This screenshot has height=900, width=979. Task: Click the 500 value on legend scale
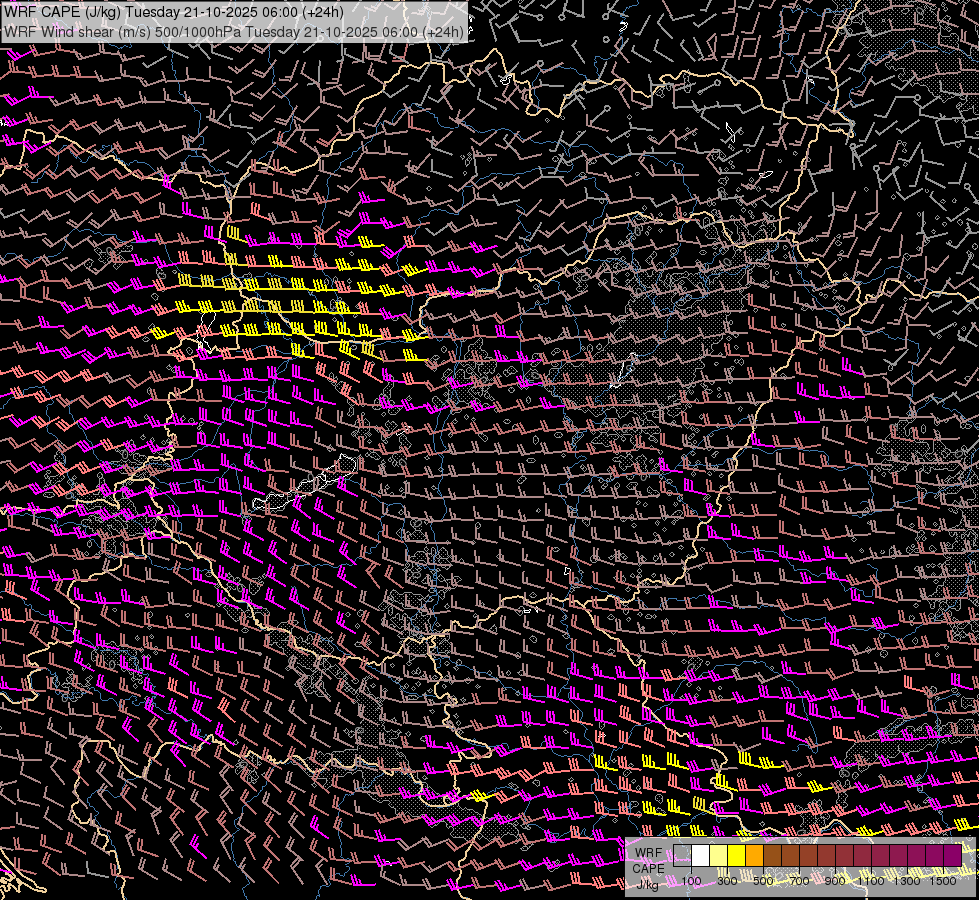coord(764,881)
